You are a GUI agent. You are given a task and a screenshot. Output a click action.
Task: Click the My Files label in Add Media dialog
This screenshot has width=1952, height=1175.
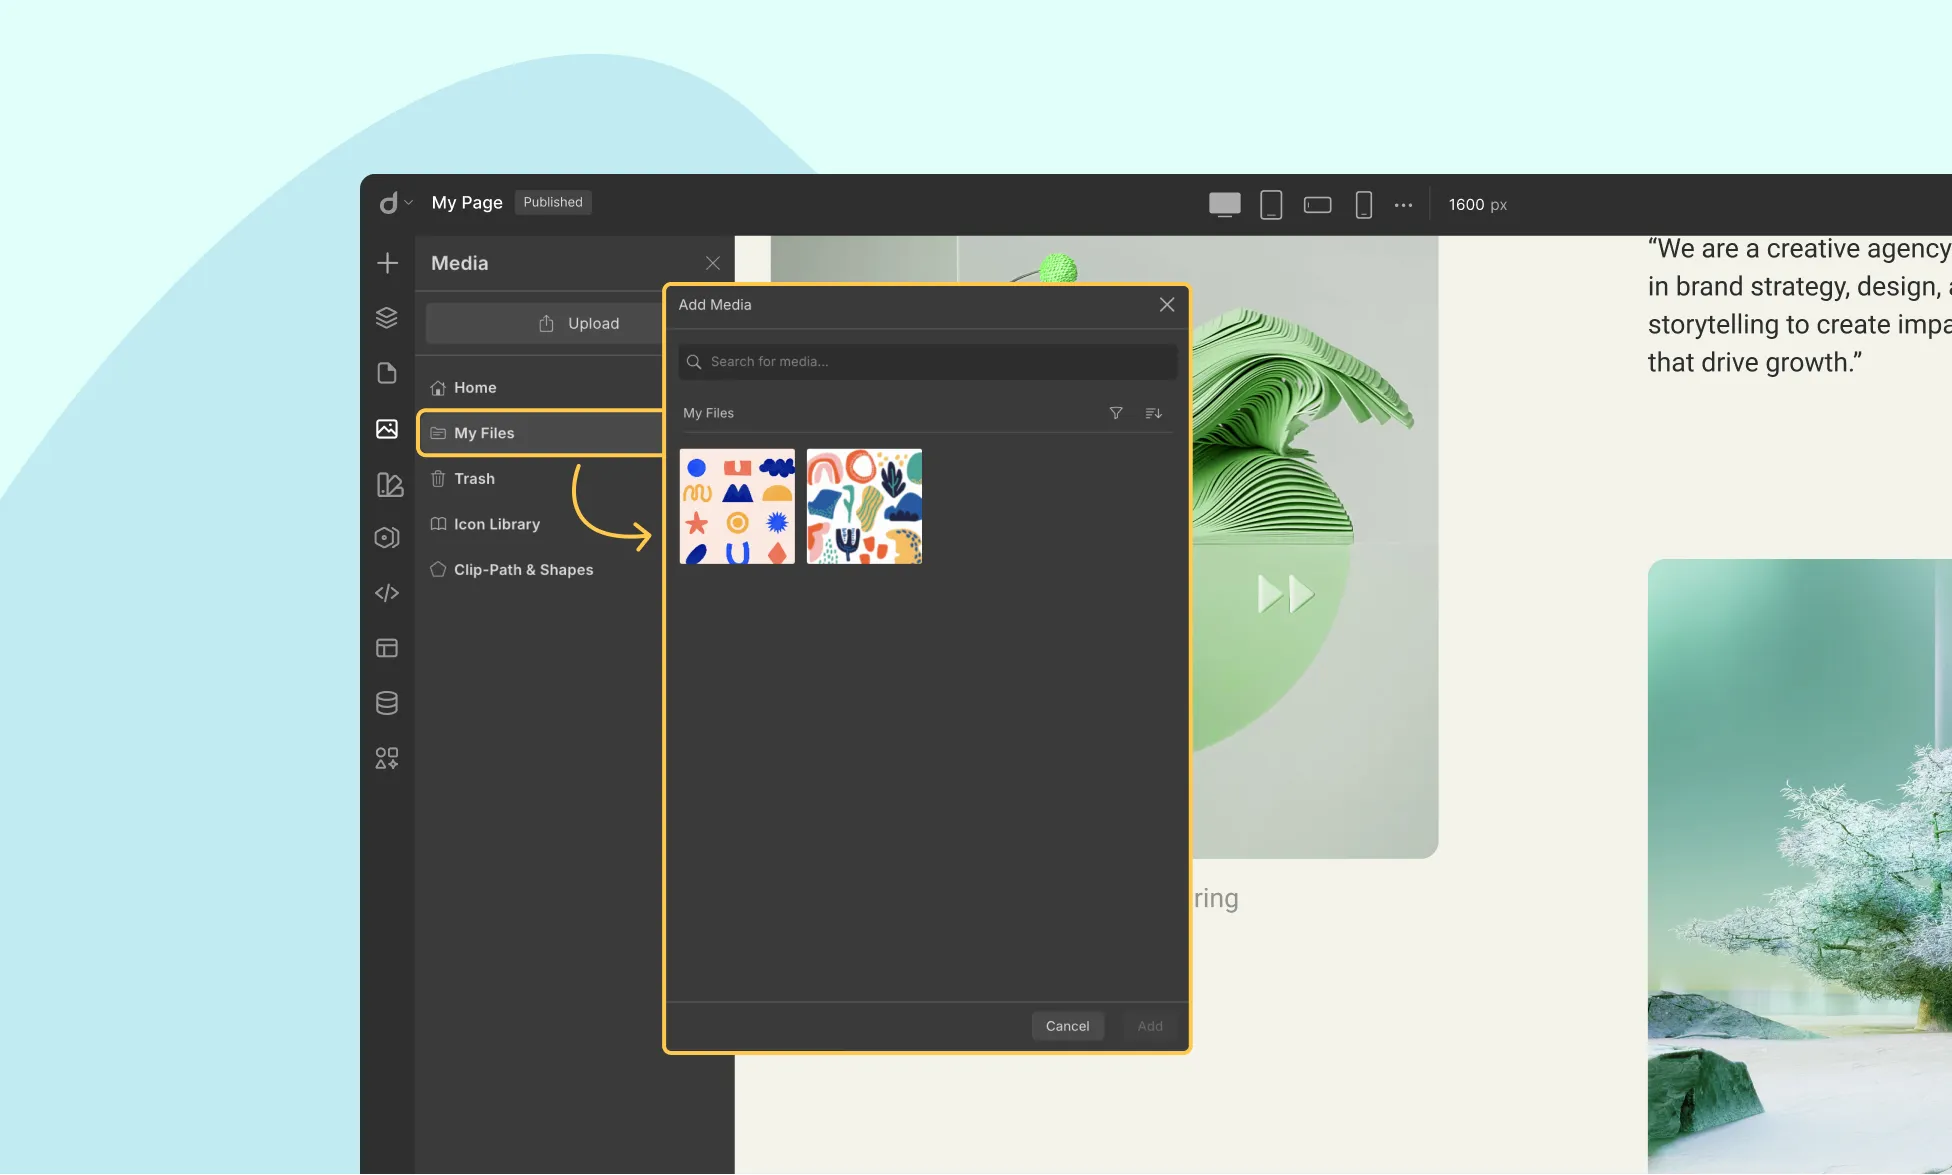pyautogui.click(x=708, y=413)
